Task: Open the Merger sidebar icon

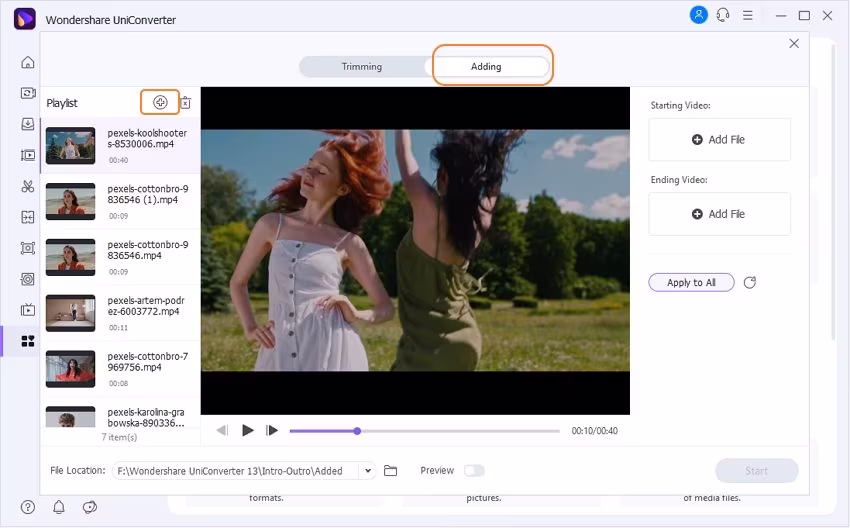Action: (x=28, y=217)
